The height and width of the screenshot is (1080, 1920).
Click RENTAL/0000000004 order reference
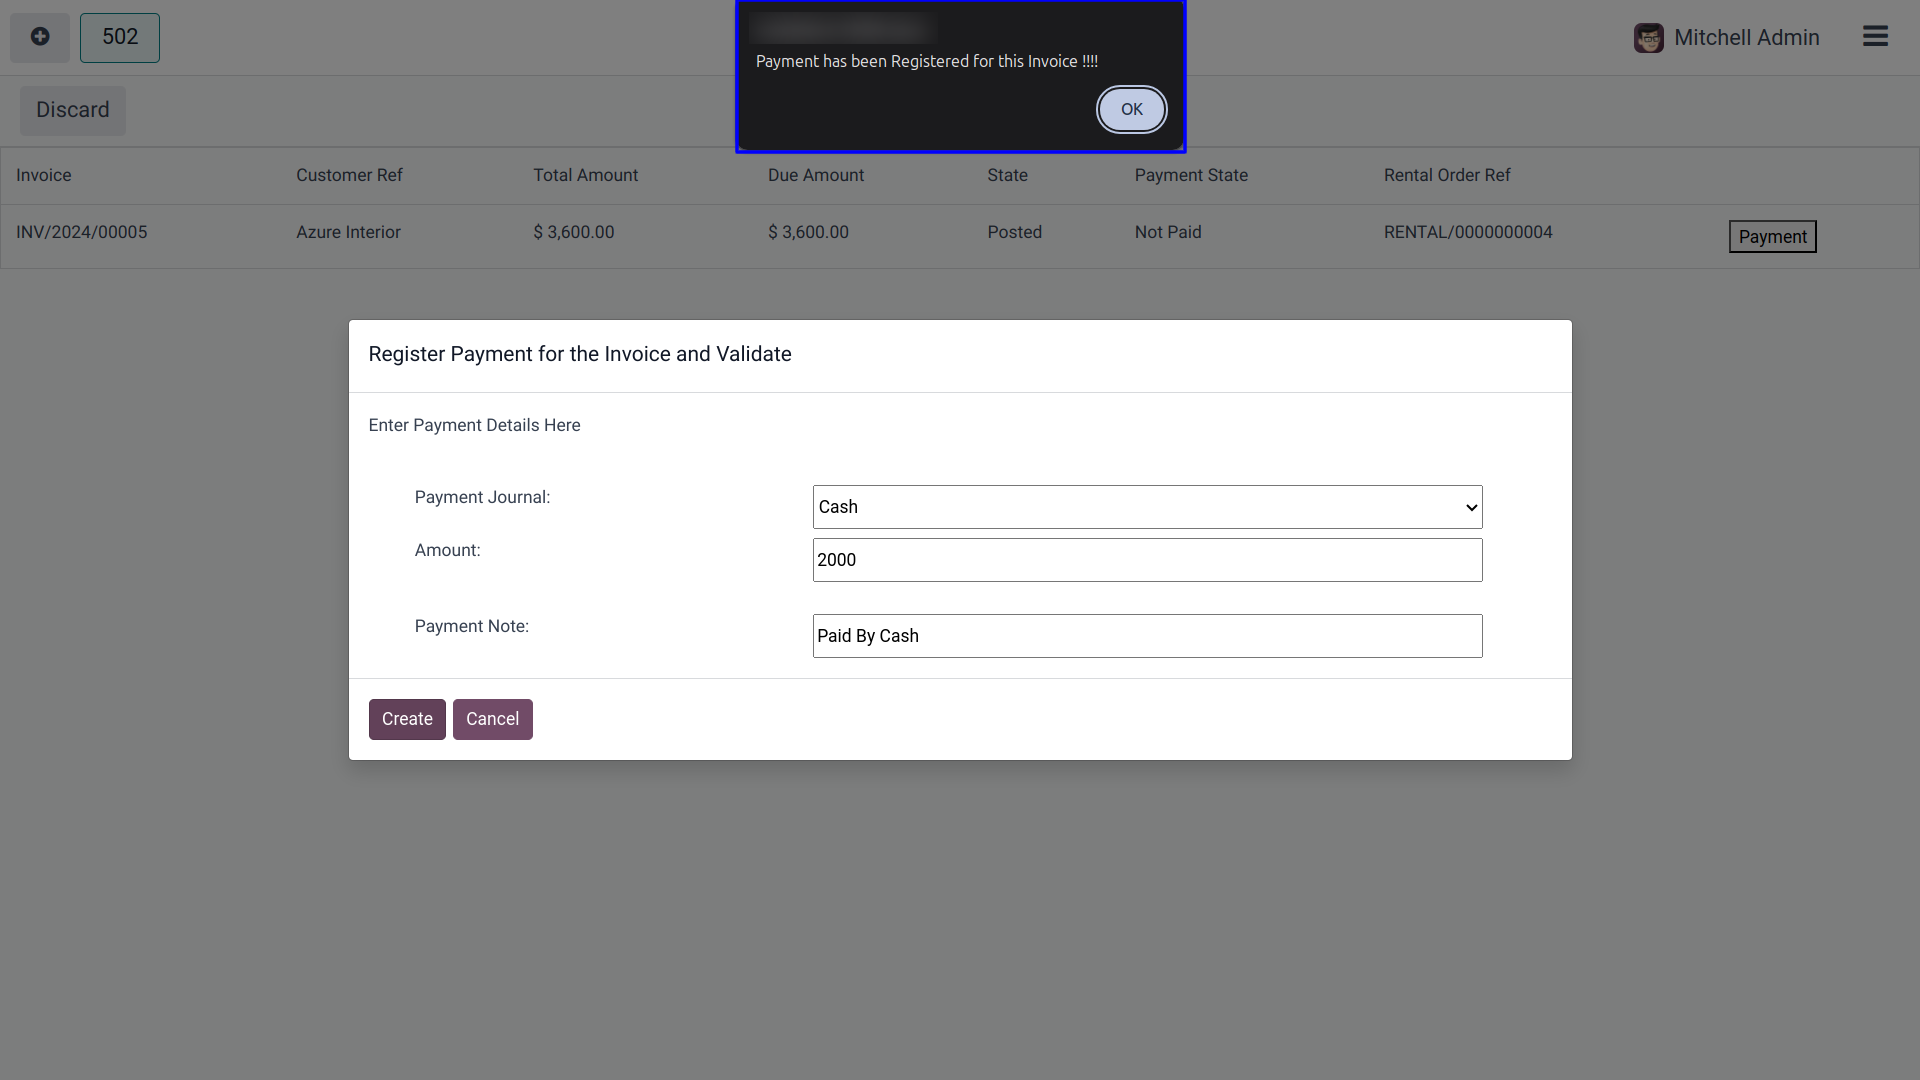pos(1468,232)
